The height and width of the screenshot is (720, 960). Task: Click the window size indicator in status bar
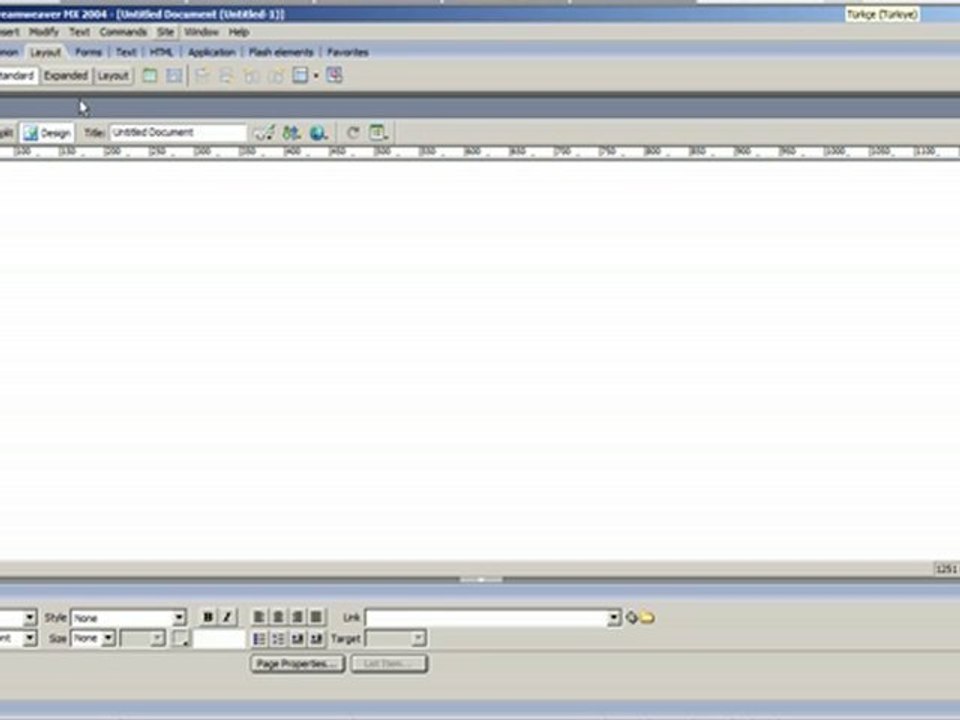click(947, 569)
